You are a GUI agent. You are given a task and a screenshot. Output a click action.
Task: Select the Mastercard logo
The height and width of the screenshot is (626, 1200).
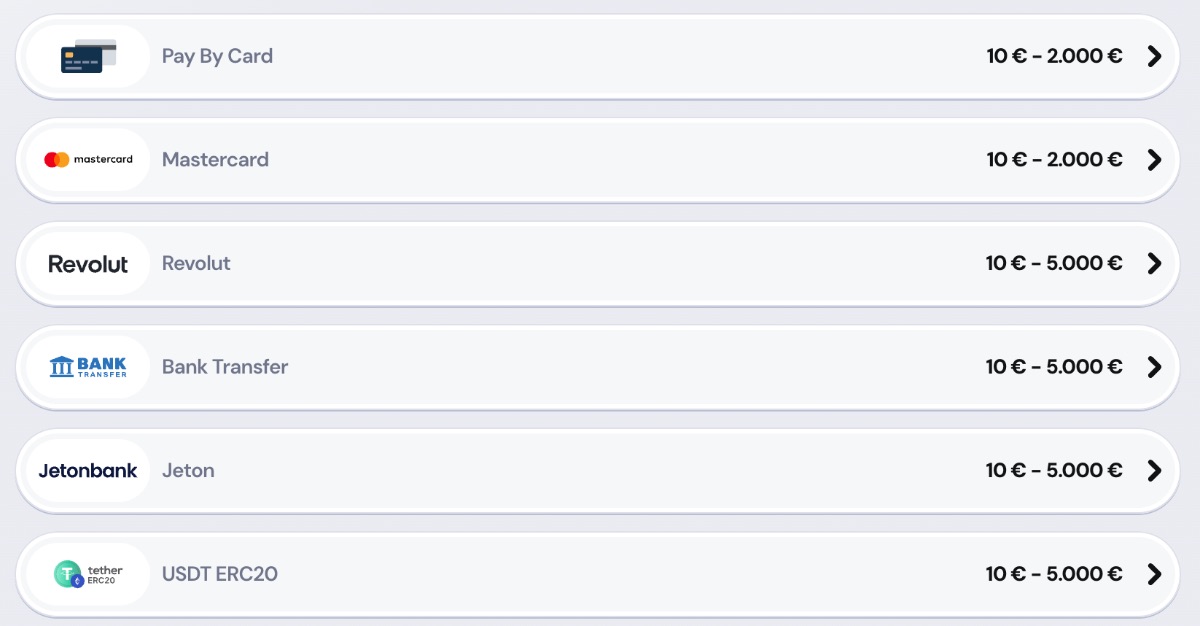point(86,159)
